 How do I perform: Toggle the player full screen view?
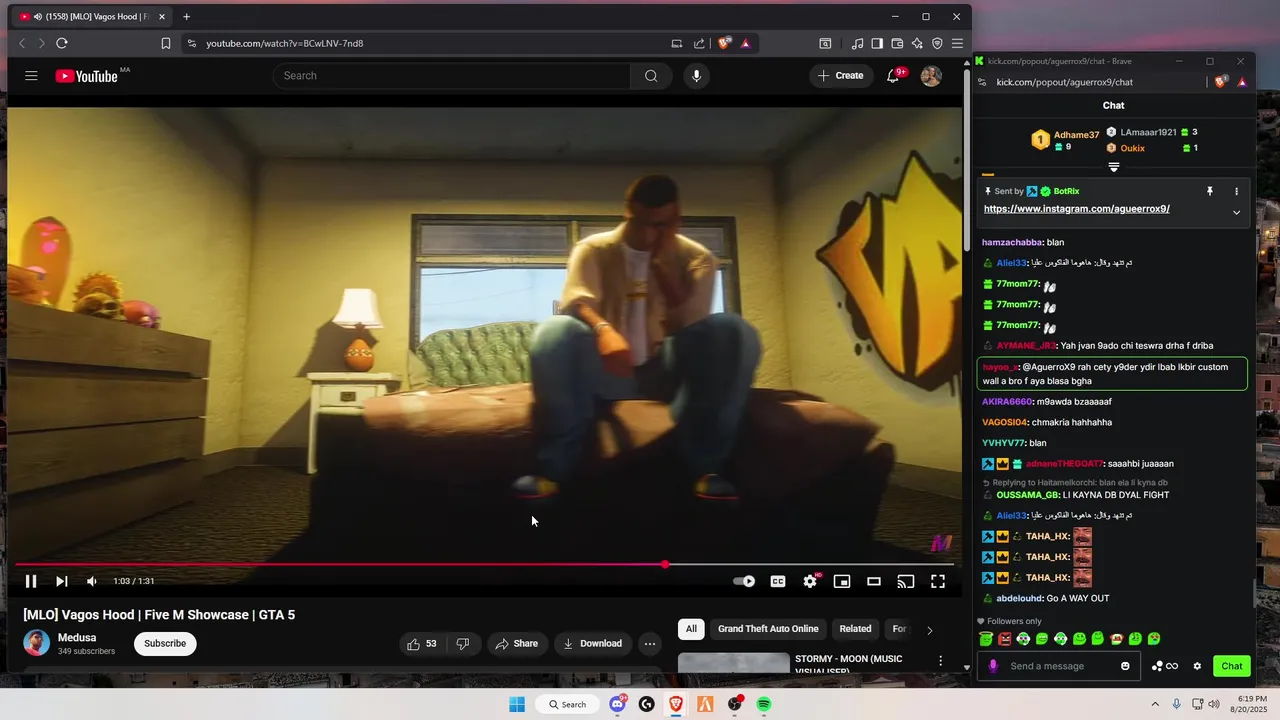938,581
